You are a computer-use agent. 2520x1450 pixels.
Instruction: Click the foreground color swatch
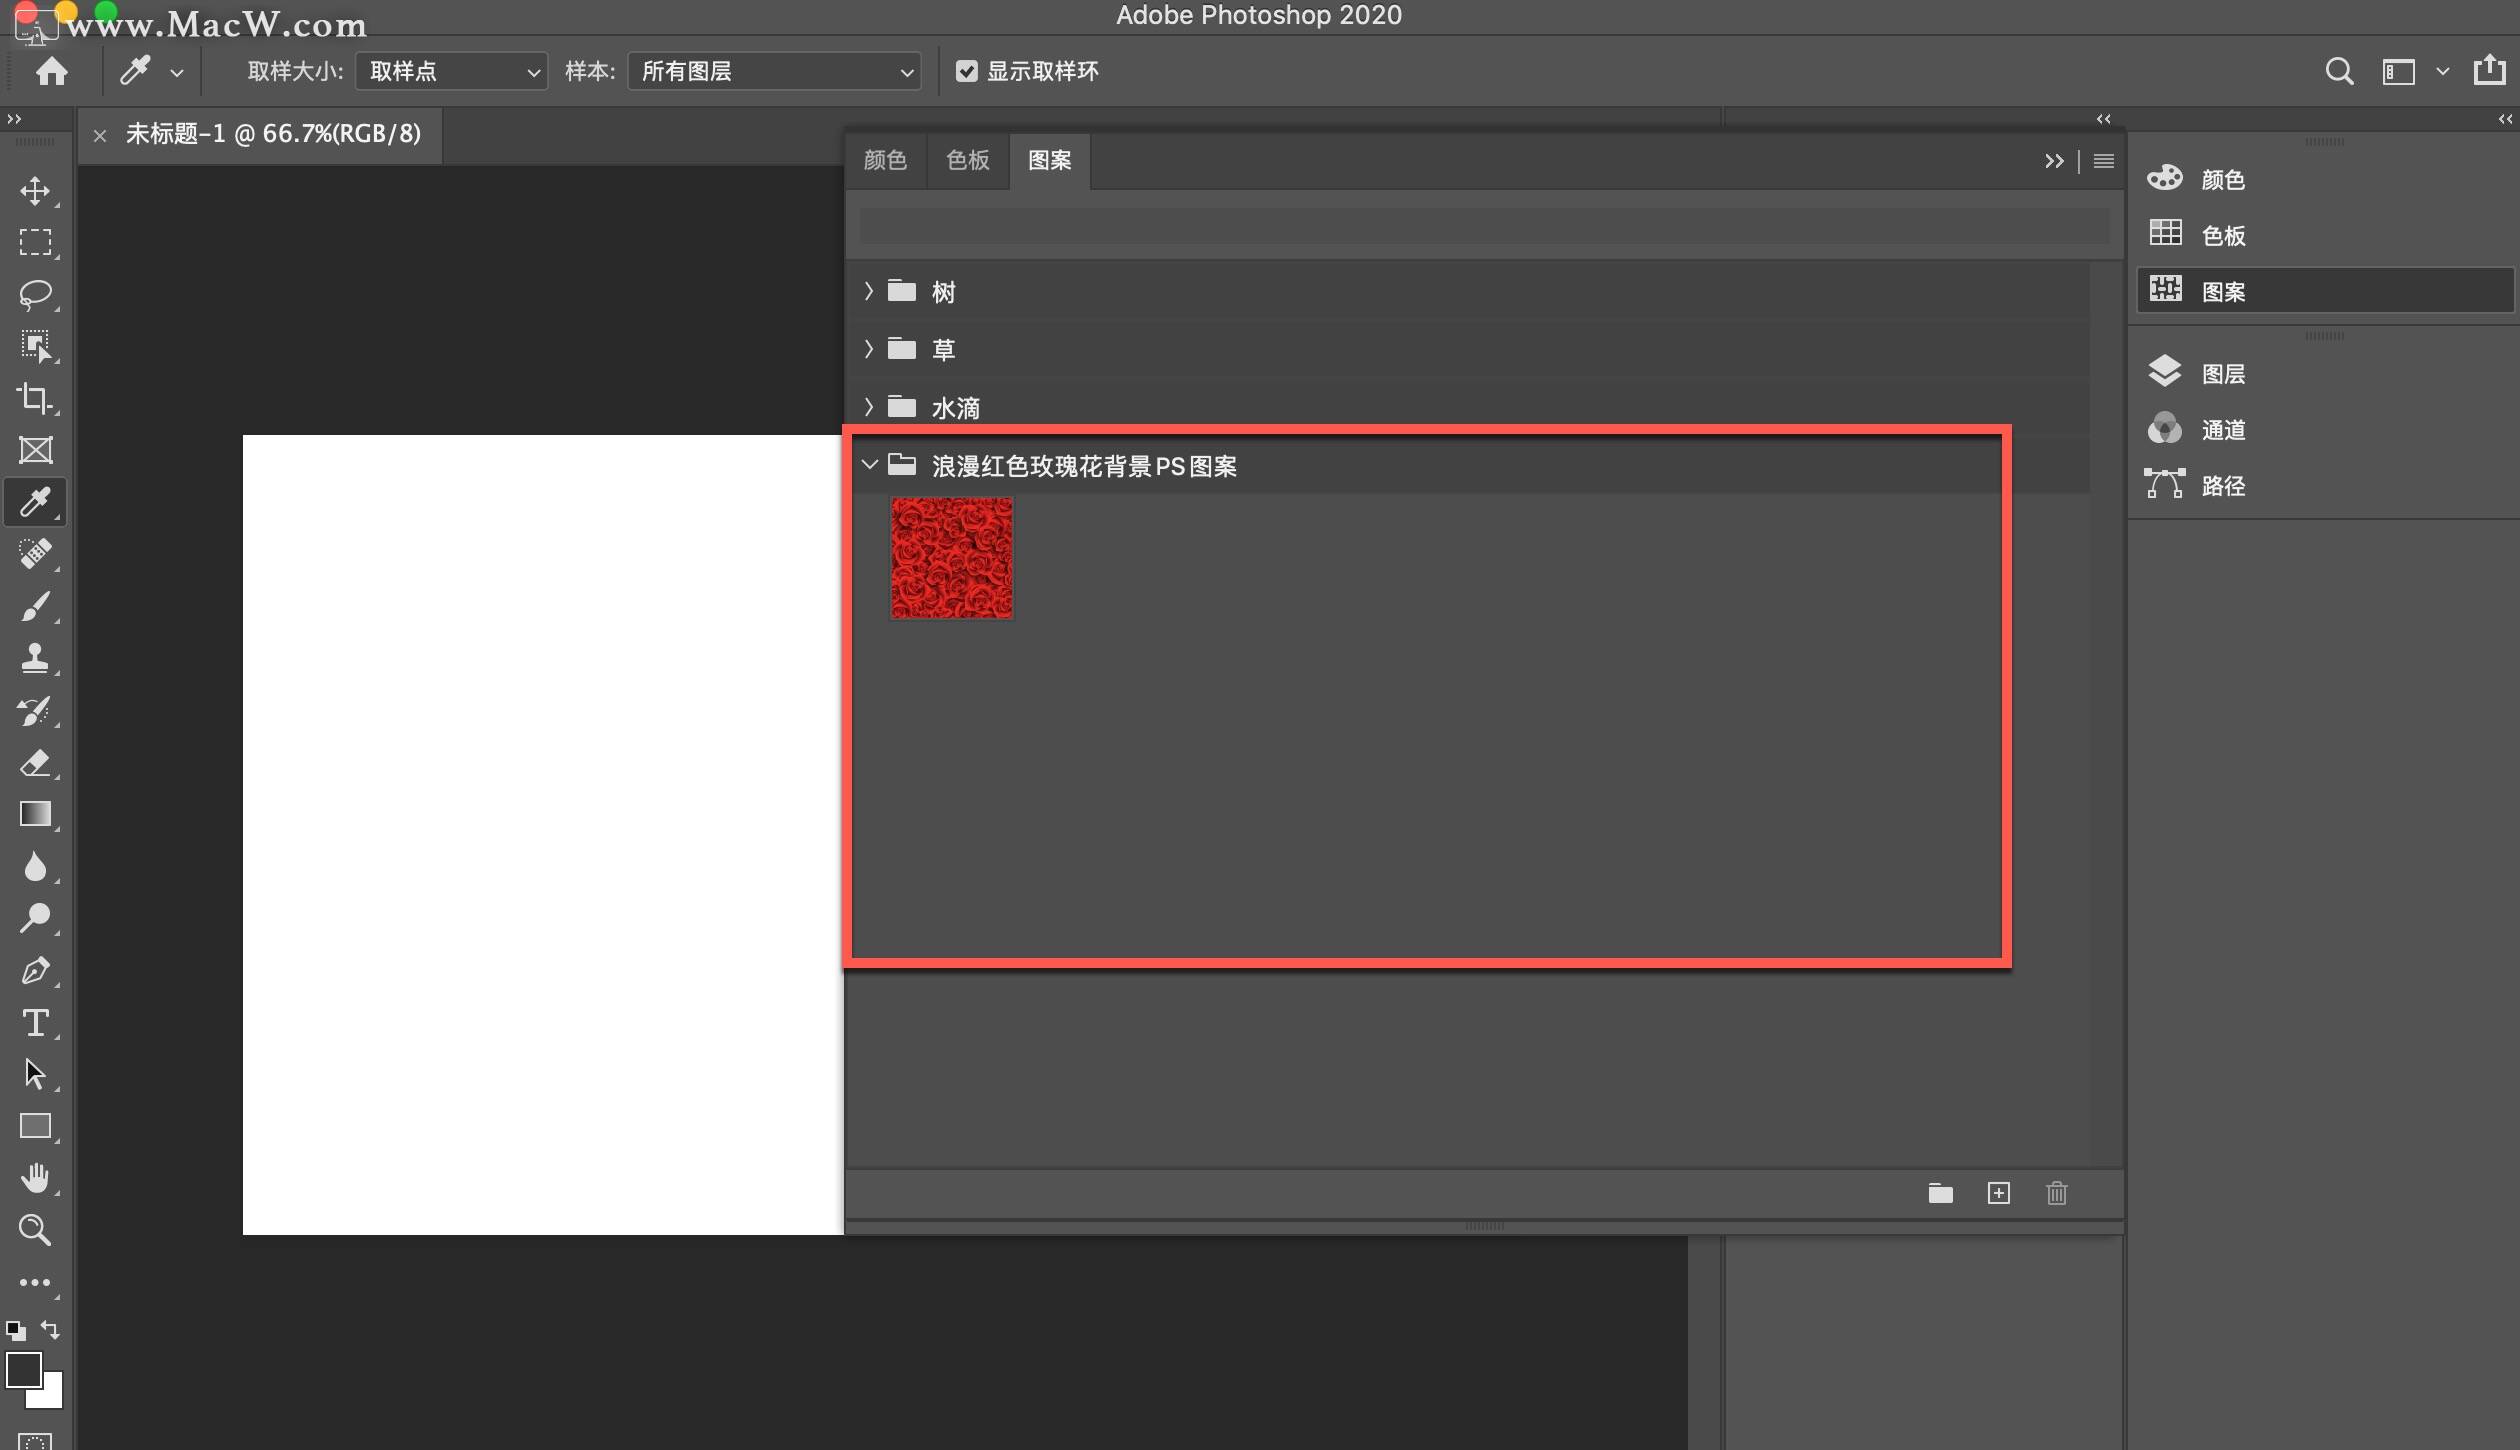tap(22, 1369)
